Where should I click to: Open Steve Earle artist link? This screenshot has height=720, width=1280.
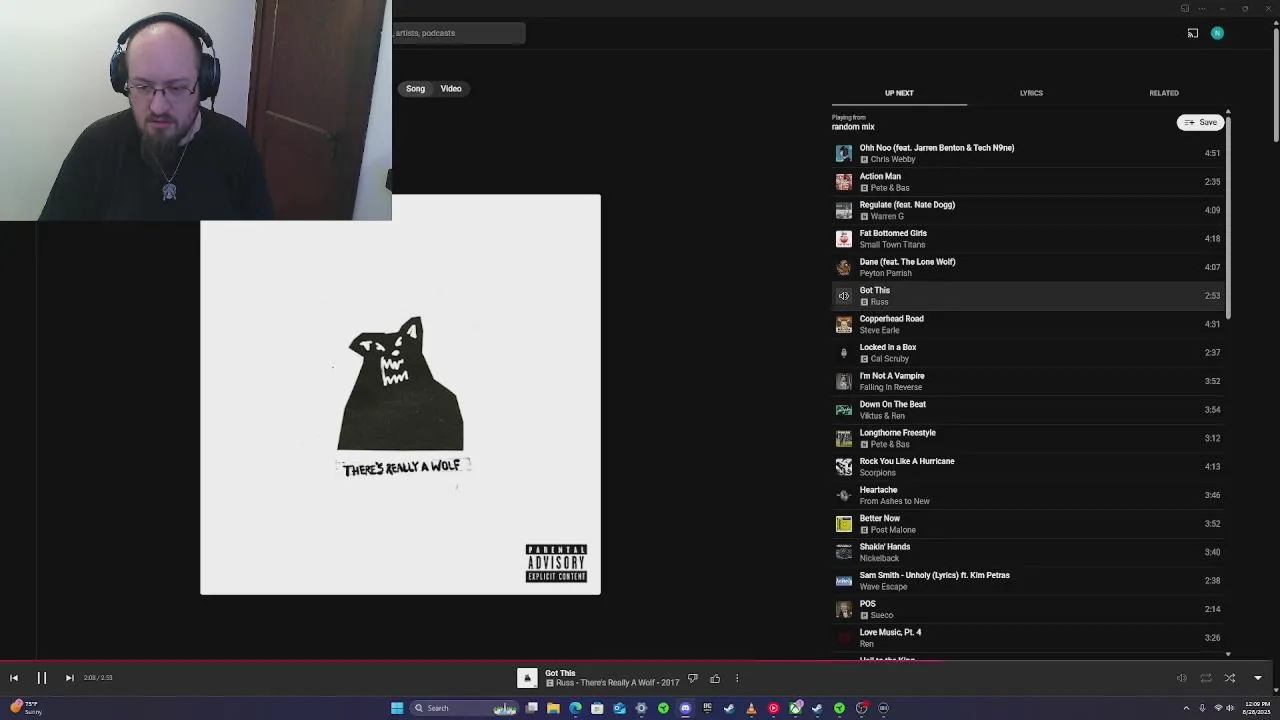pyautogui.click(x=879, y=330)
